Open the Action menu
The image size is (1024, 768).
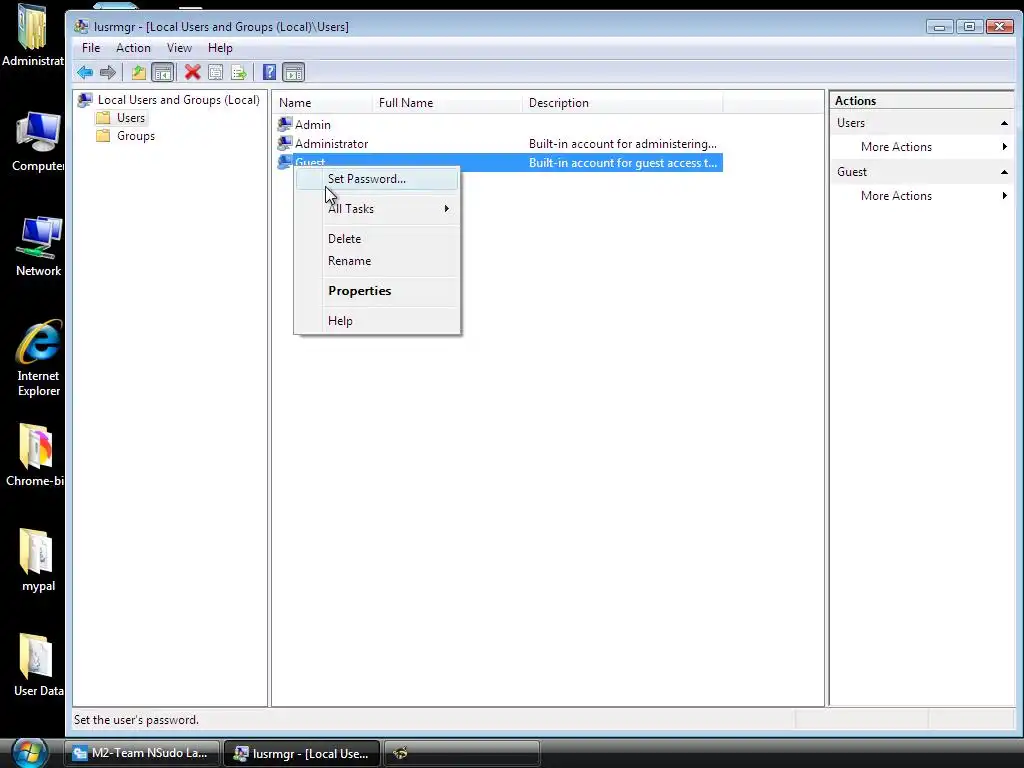(133, 48)
